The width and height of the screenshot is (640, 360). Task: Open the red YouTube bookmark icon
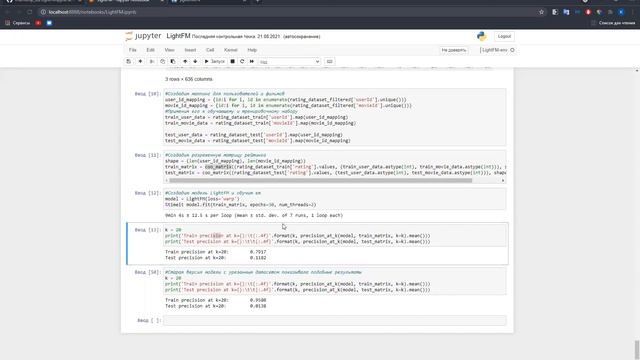[38, 23]
